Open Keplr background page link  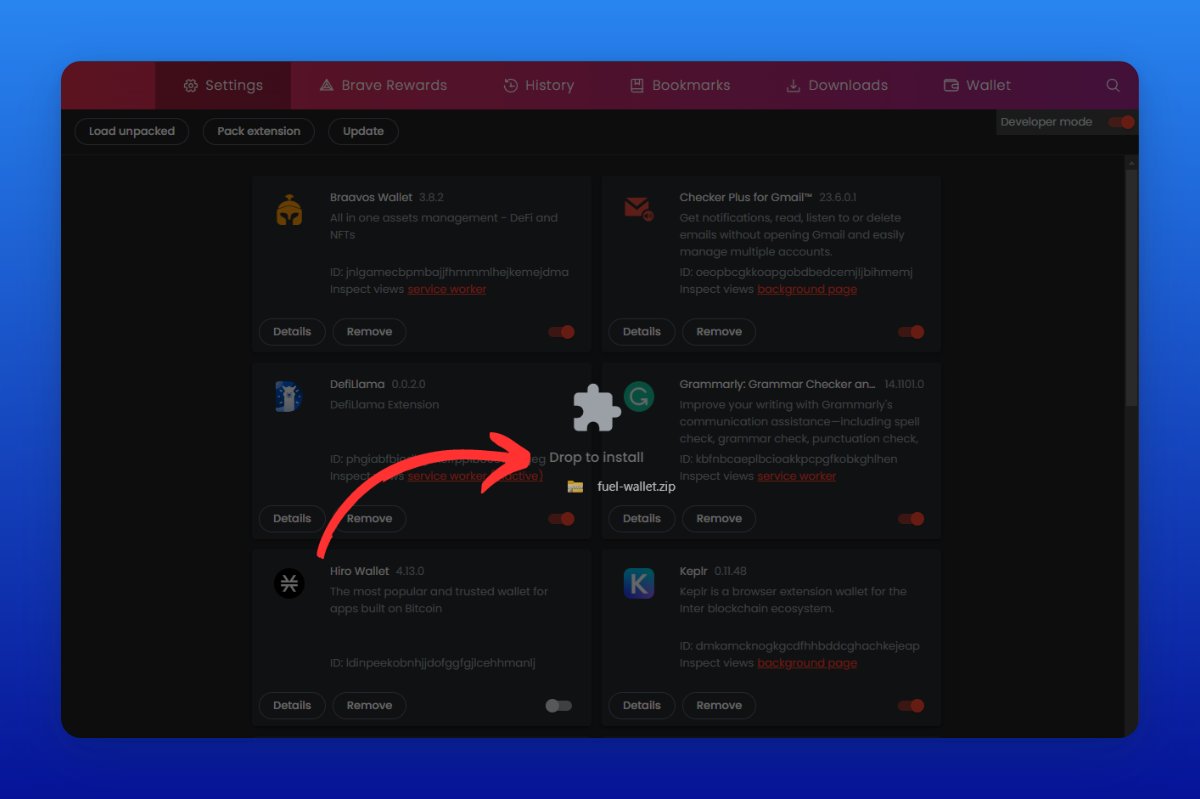[806, 663]
